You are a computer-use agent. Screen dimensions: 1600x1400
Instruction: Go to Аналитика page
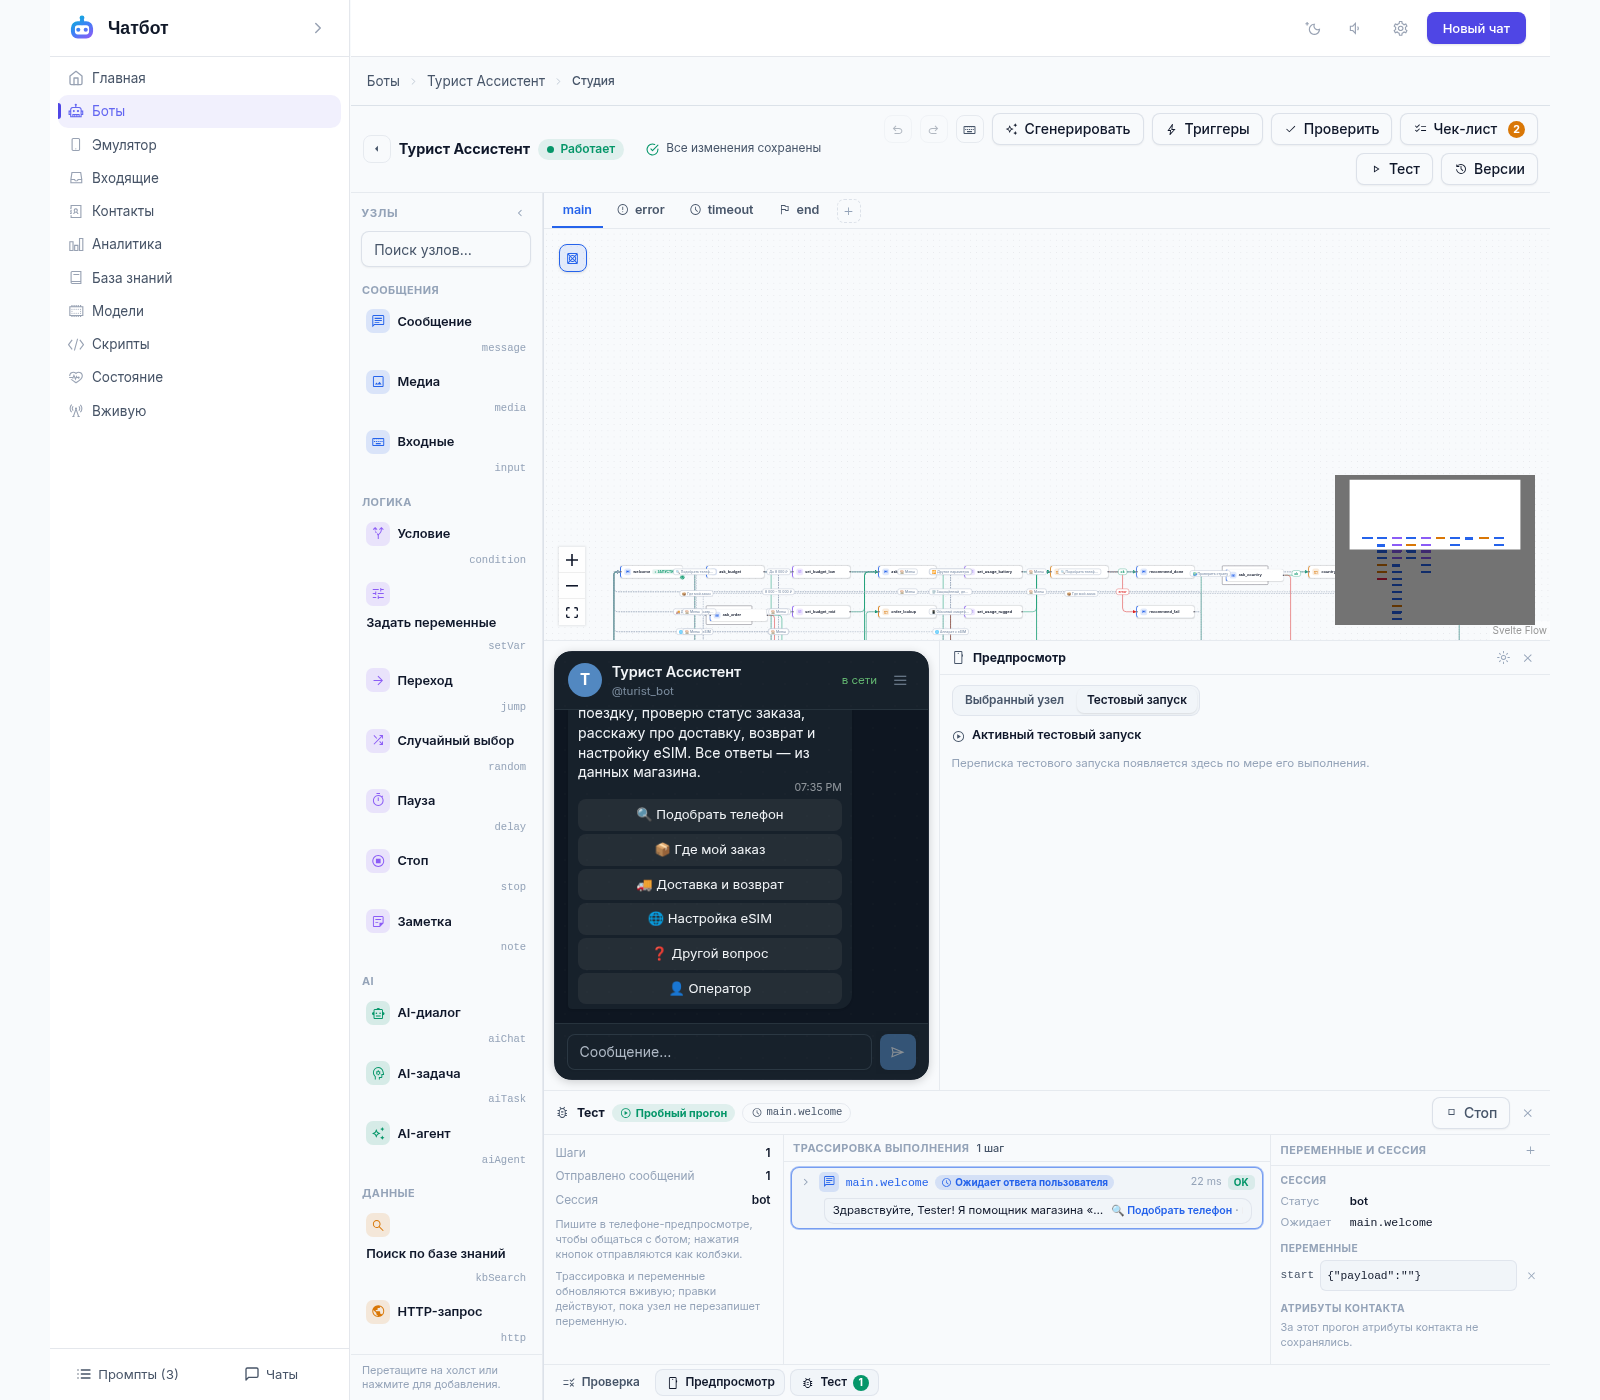[126, 244]
